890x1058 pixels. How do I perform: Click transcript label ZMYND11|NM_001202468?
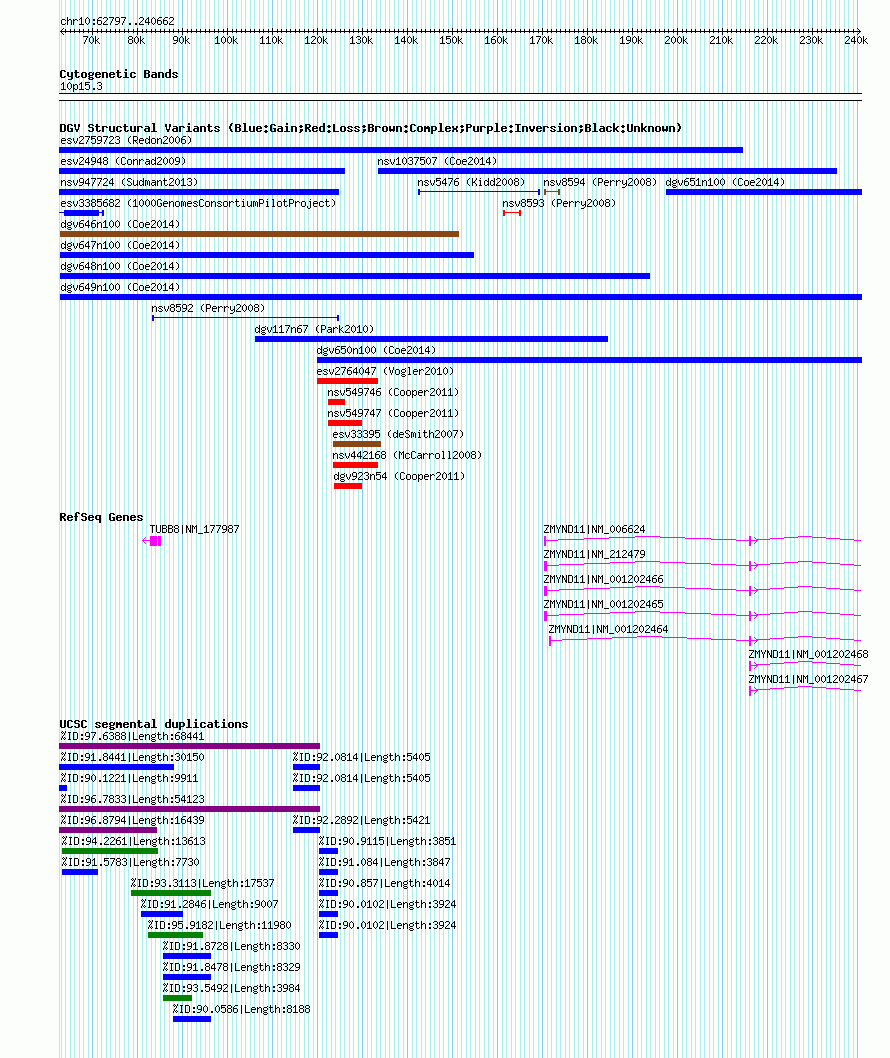pos(808,654)
